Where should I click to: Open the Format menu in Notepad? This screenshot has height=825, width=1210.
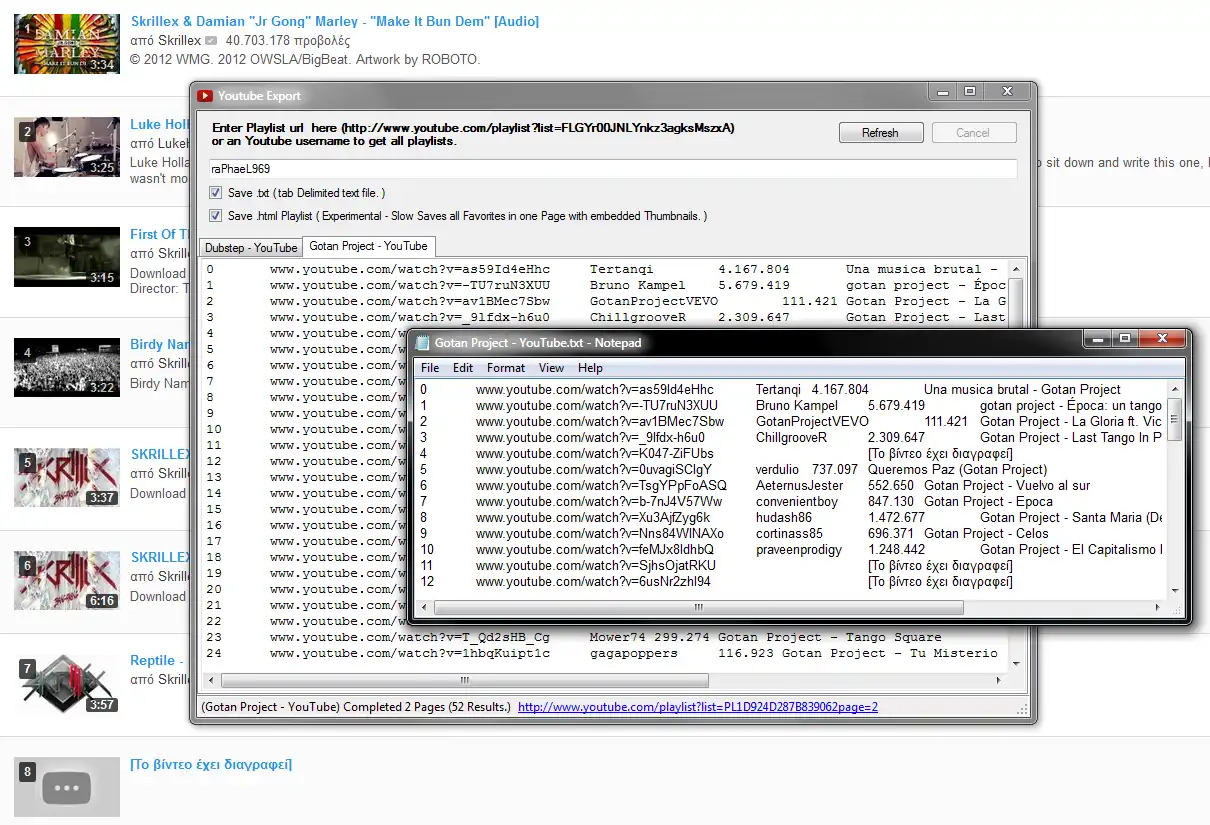(x=506, y=368)
